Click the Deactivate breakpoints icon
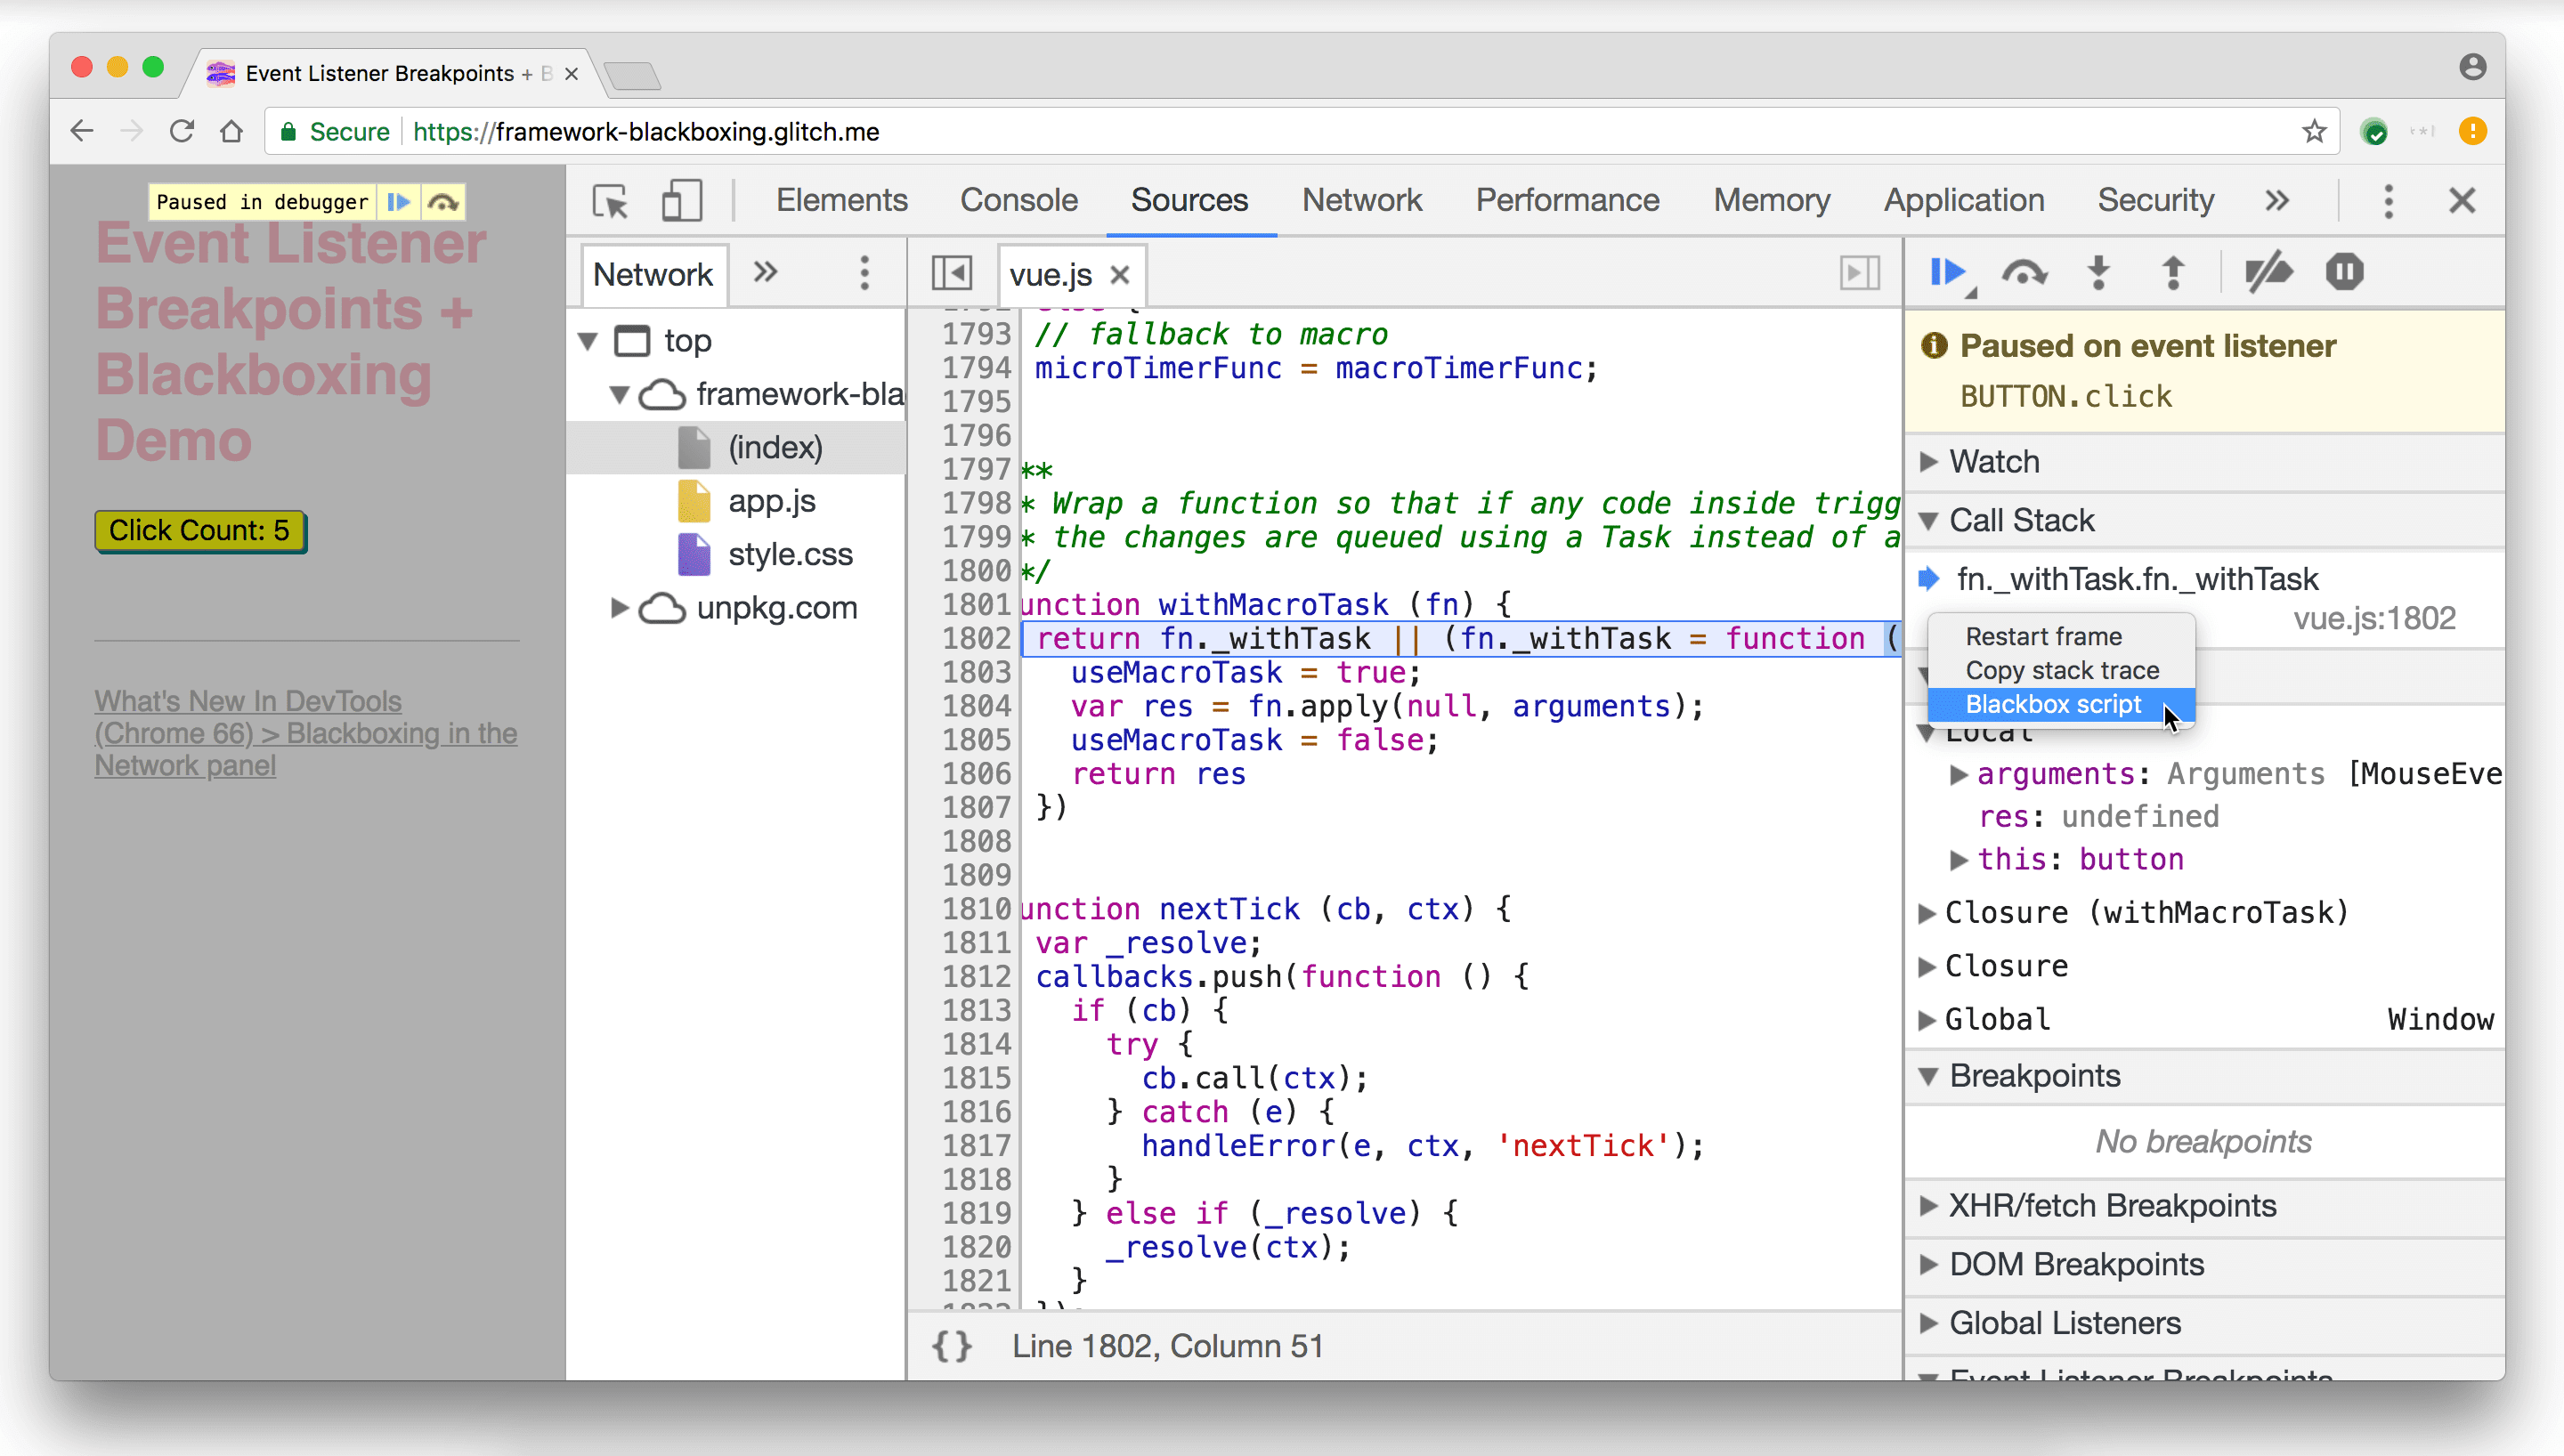Screen dimensions: 2564x1456 point(2270,273)
